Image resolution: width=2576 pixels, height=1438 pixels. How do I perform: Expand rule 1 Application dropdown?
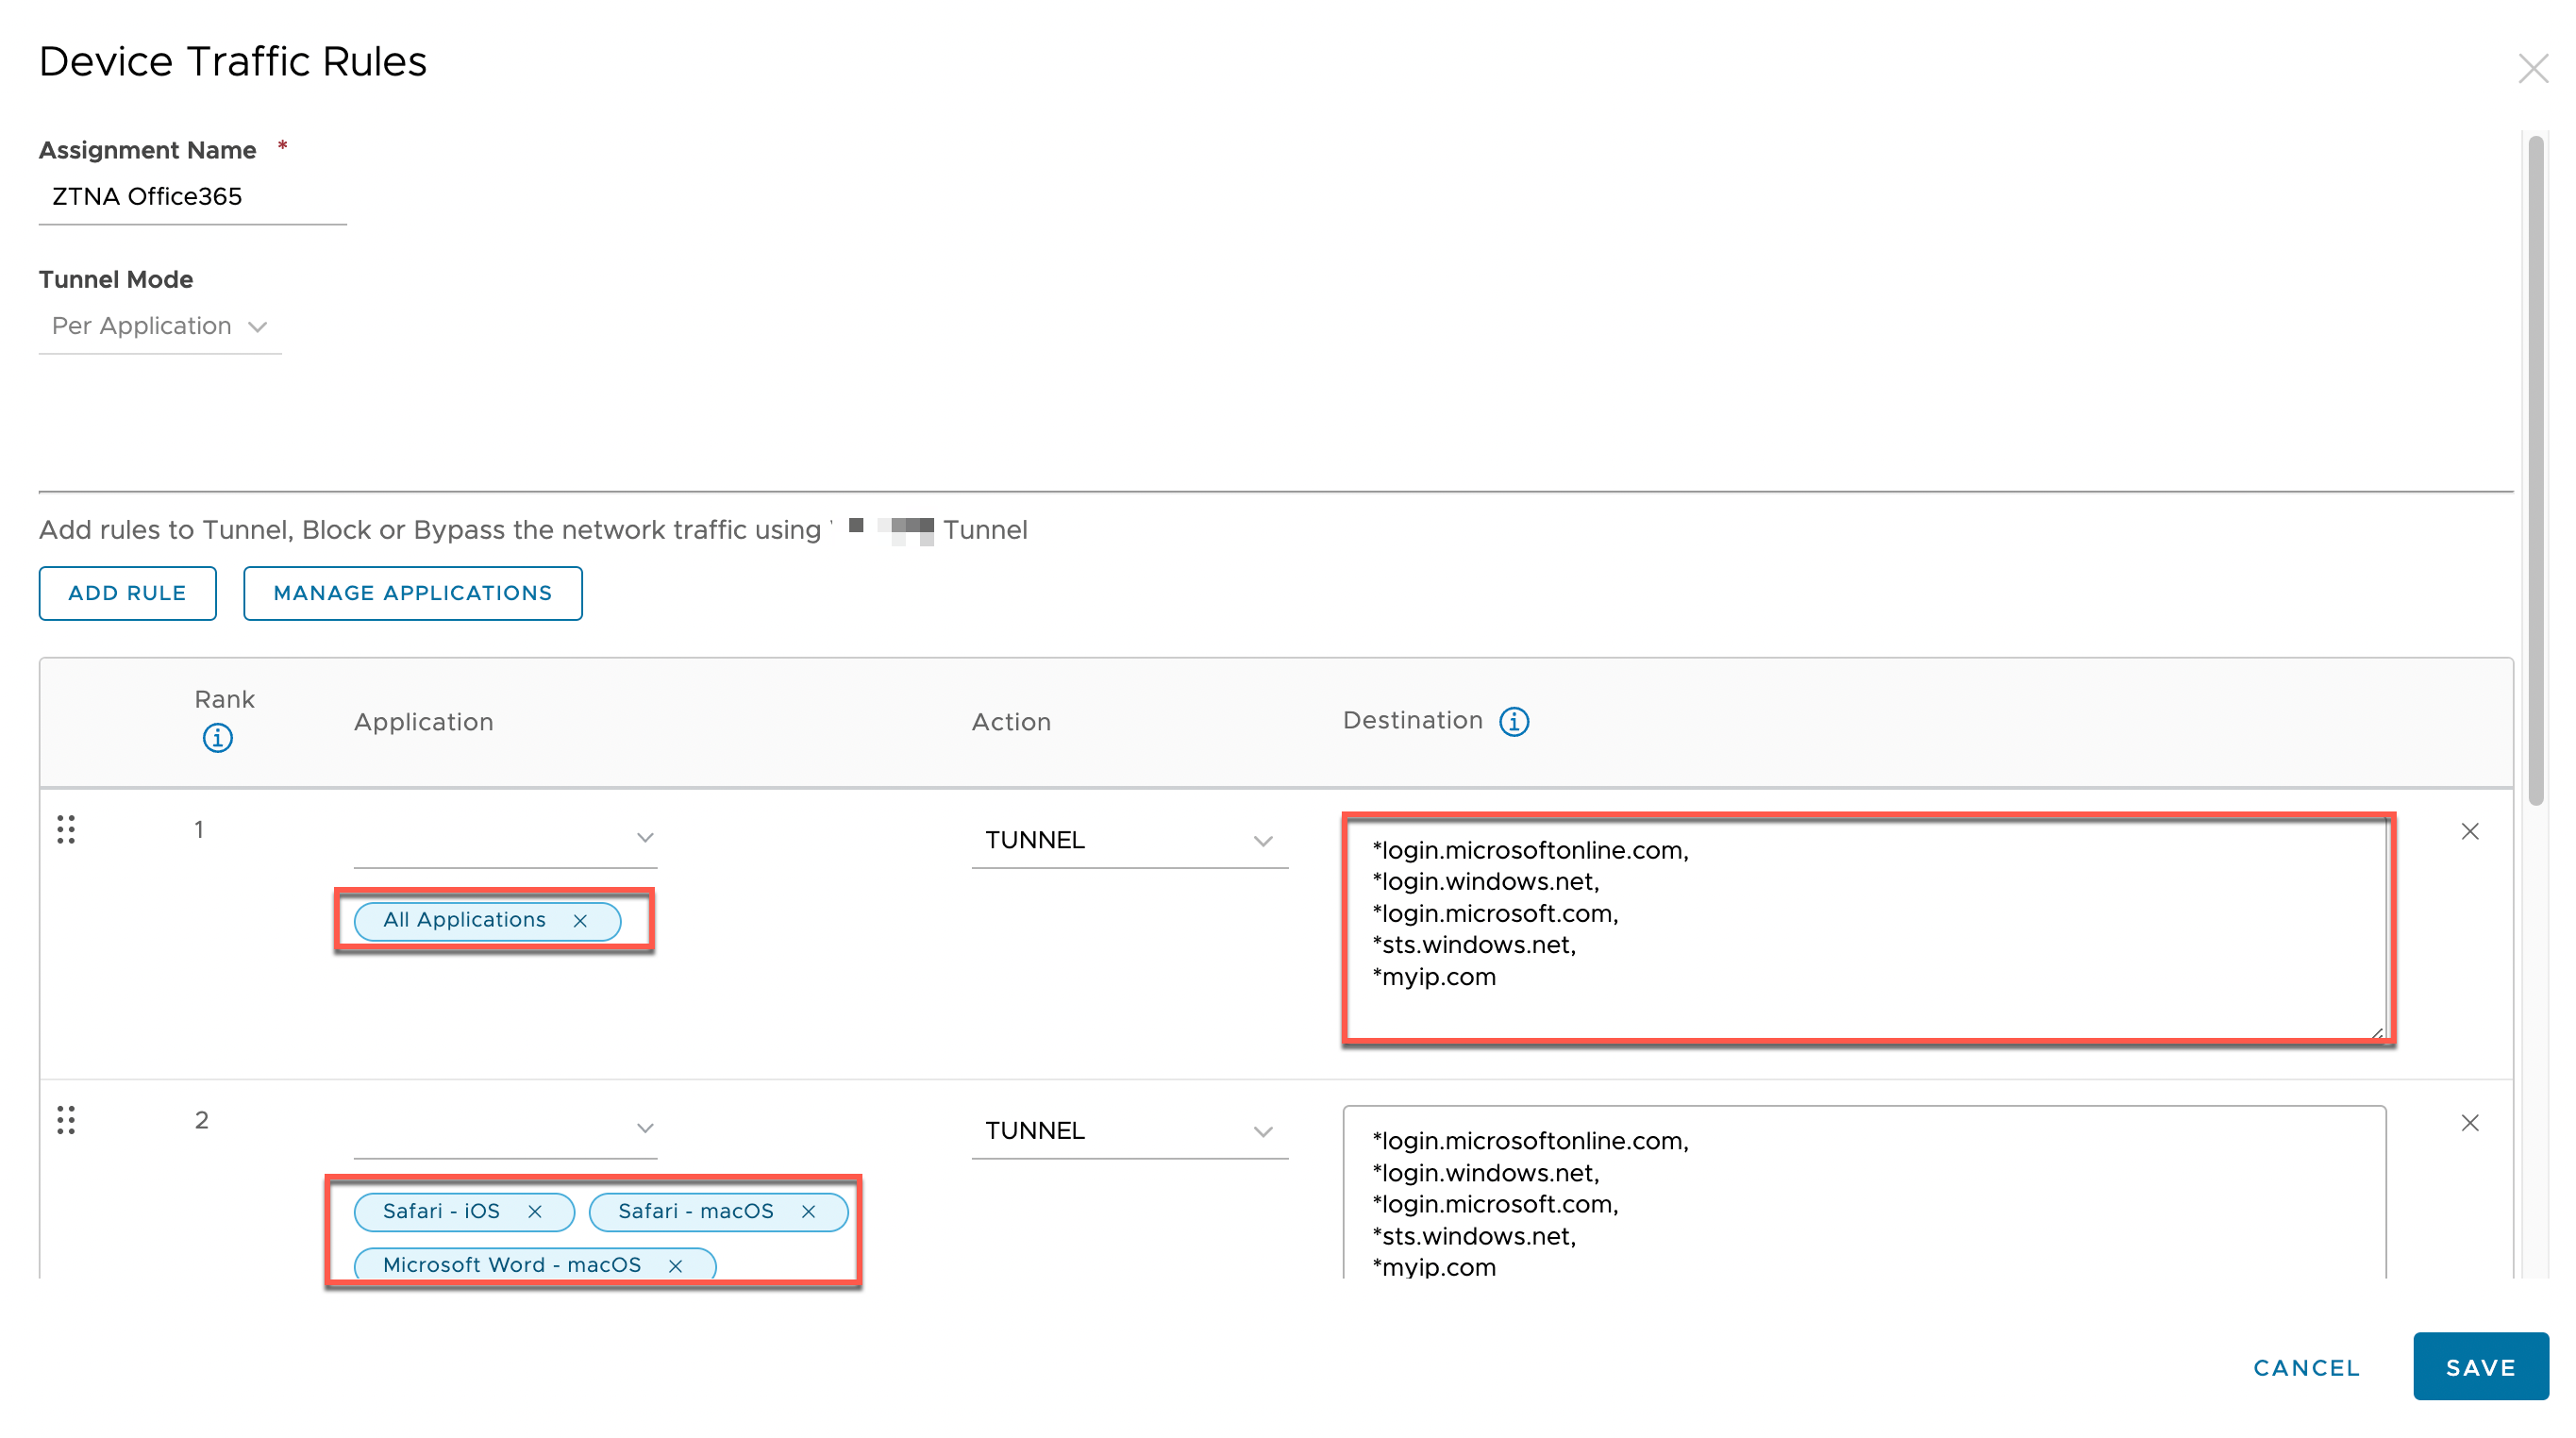[505, 838]
